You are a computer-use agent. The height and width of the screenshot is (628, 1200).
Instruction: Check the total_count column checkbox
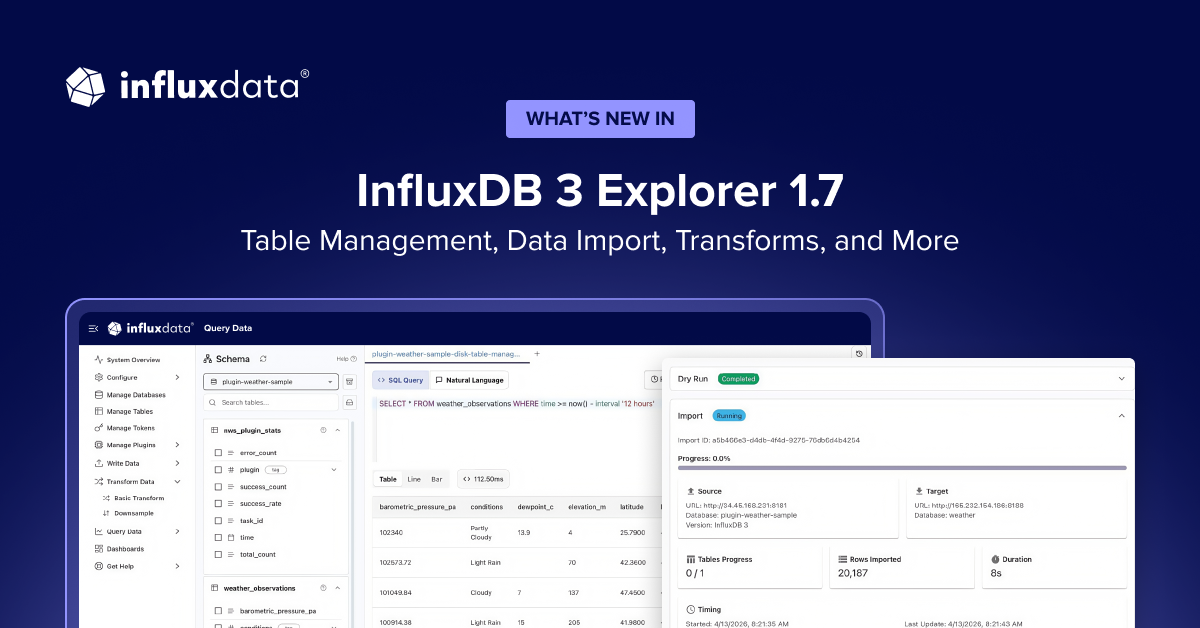click(x=218, y=554)
